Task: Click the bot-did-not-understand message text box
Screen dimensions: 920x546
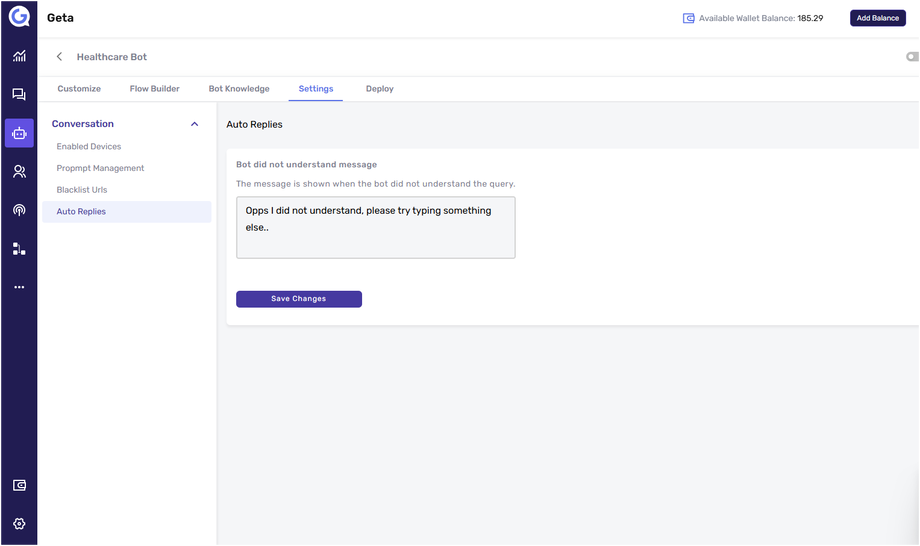Action: tap(376, 228)
